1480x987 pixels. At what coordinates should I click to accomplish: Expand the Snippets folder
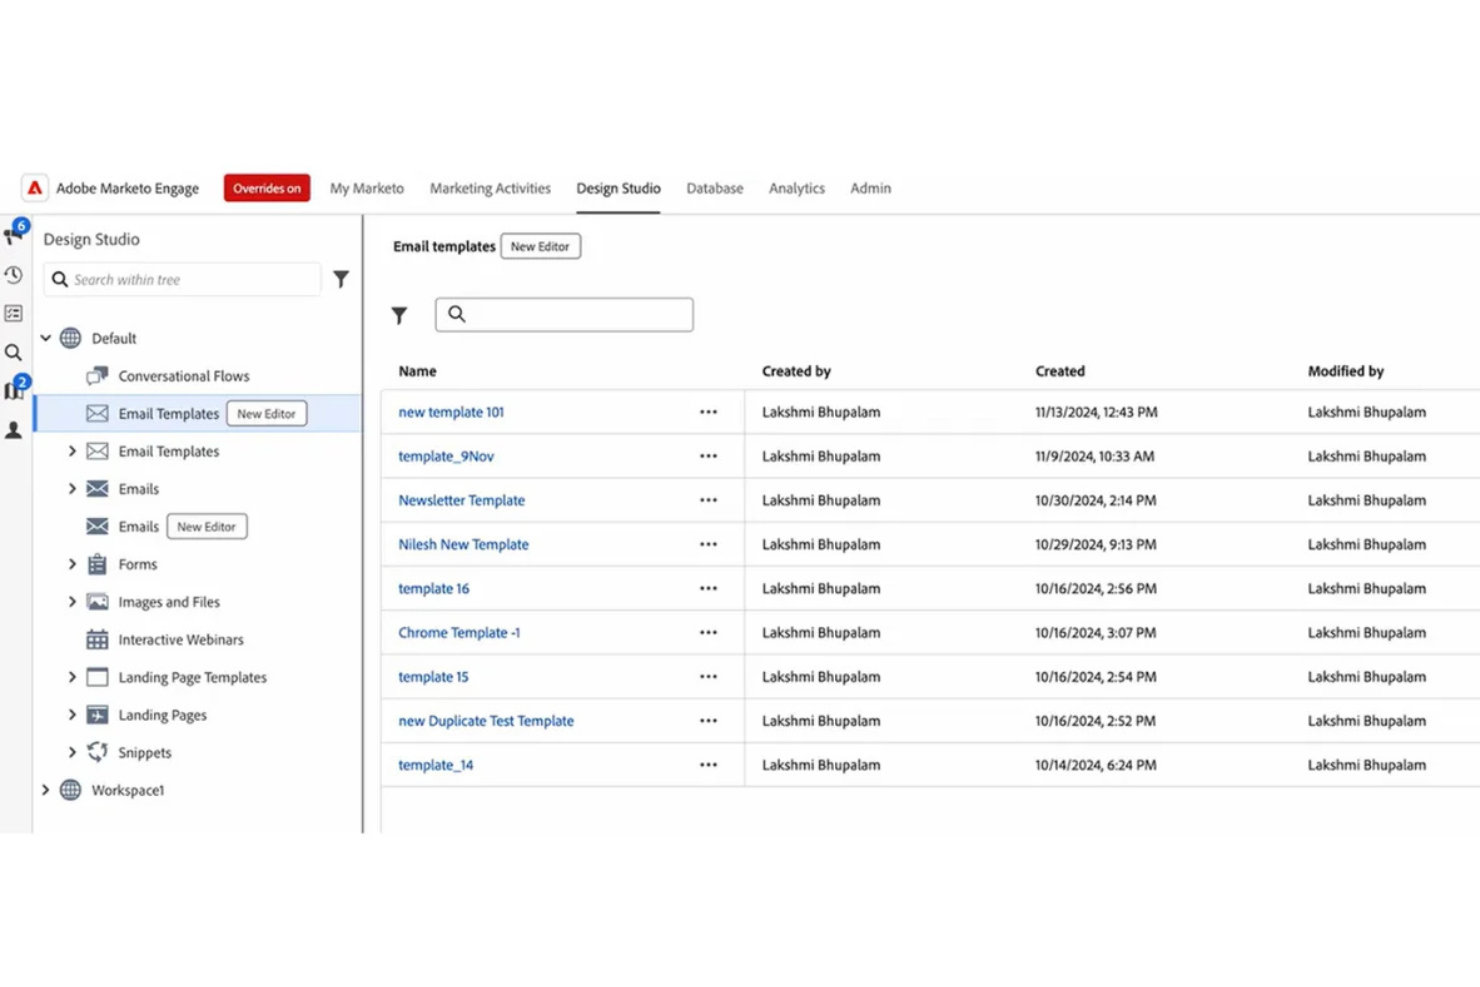(x=72, y=752)
